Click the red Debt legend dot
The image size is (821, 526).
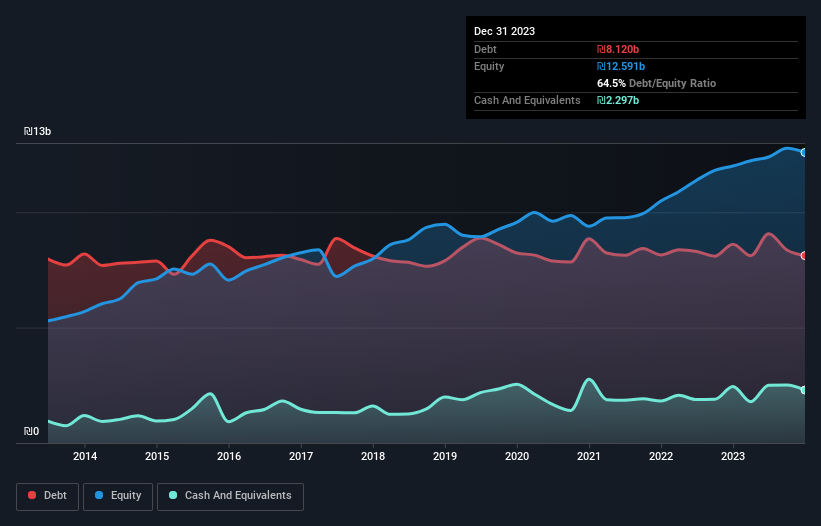[32, 495]
